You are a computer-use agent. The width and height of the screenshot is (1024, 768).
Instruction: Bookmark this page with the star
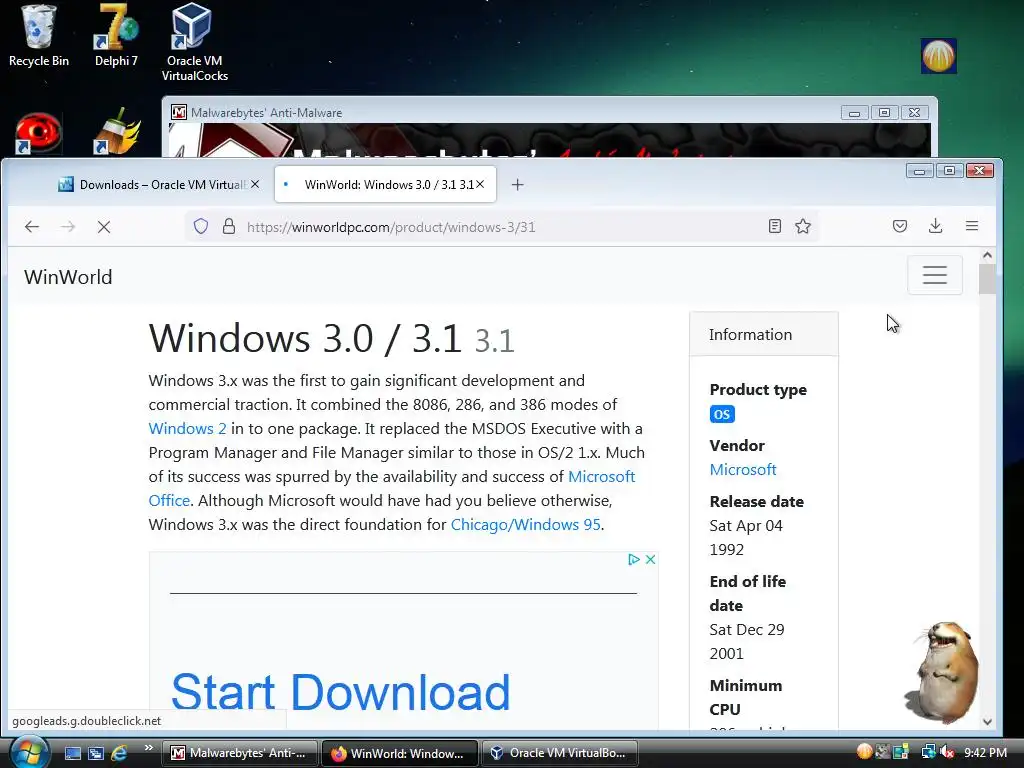(803, 227)
